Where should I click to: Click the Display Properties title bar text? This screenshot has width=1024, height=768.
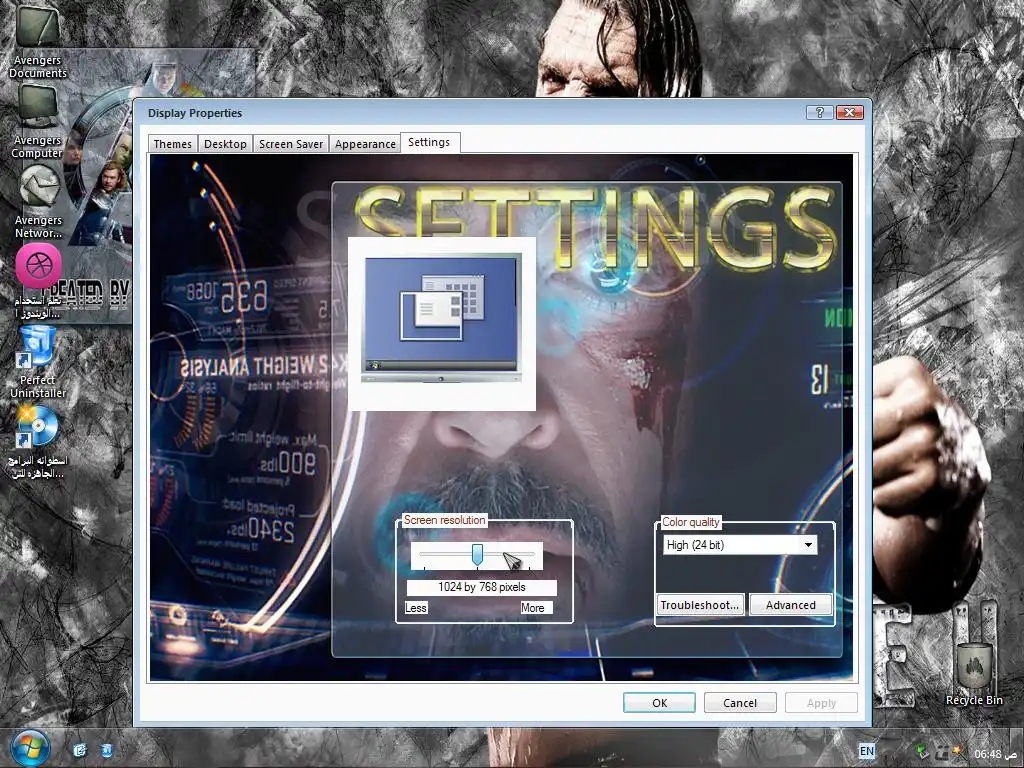195,113
